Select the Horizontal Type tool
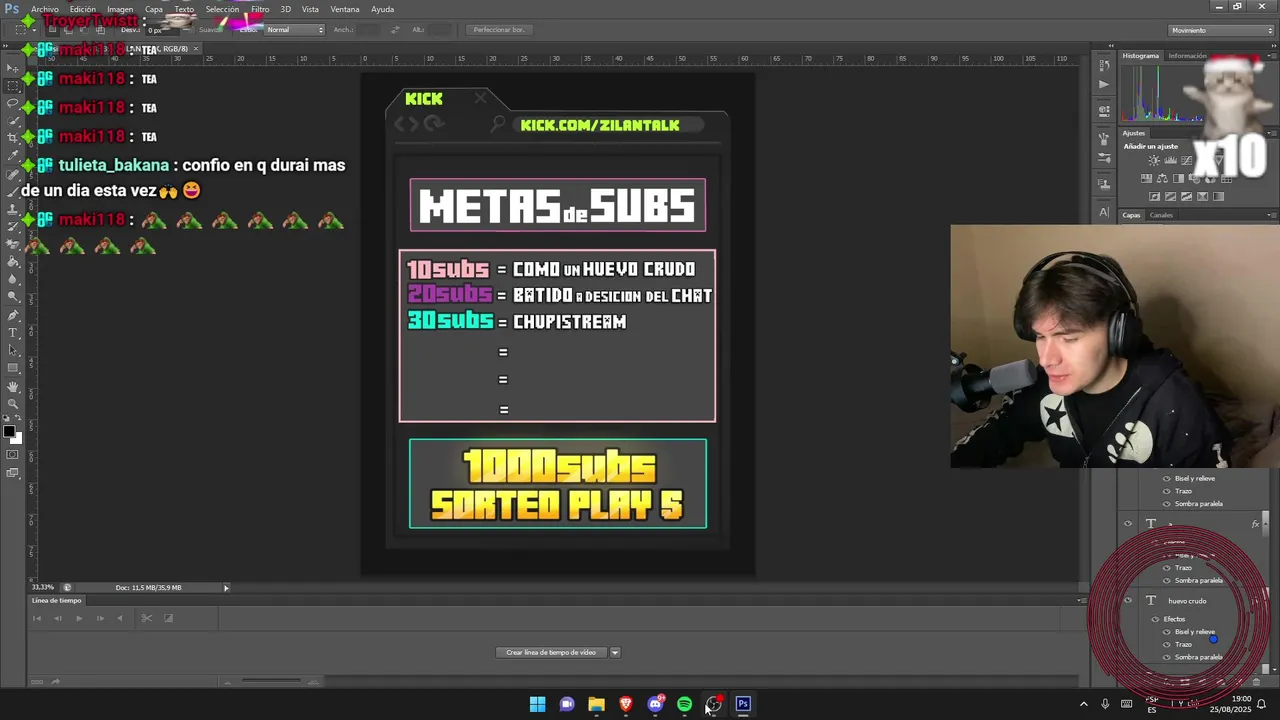The image size is (1280, 720). pyautogui.click(x=13, y=332)
